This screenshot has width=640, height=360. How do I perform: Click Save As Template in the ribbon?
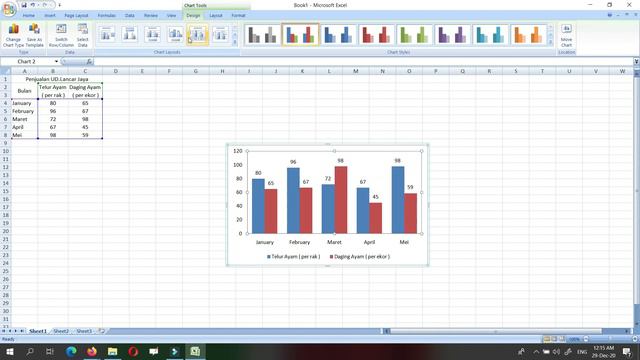34,35
